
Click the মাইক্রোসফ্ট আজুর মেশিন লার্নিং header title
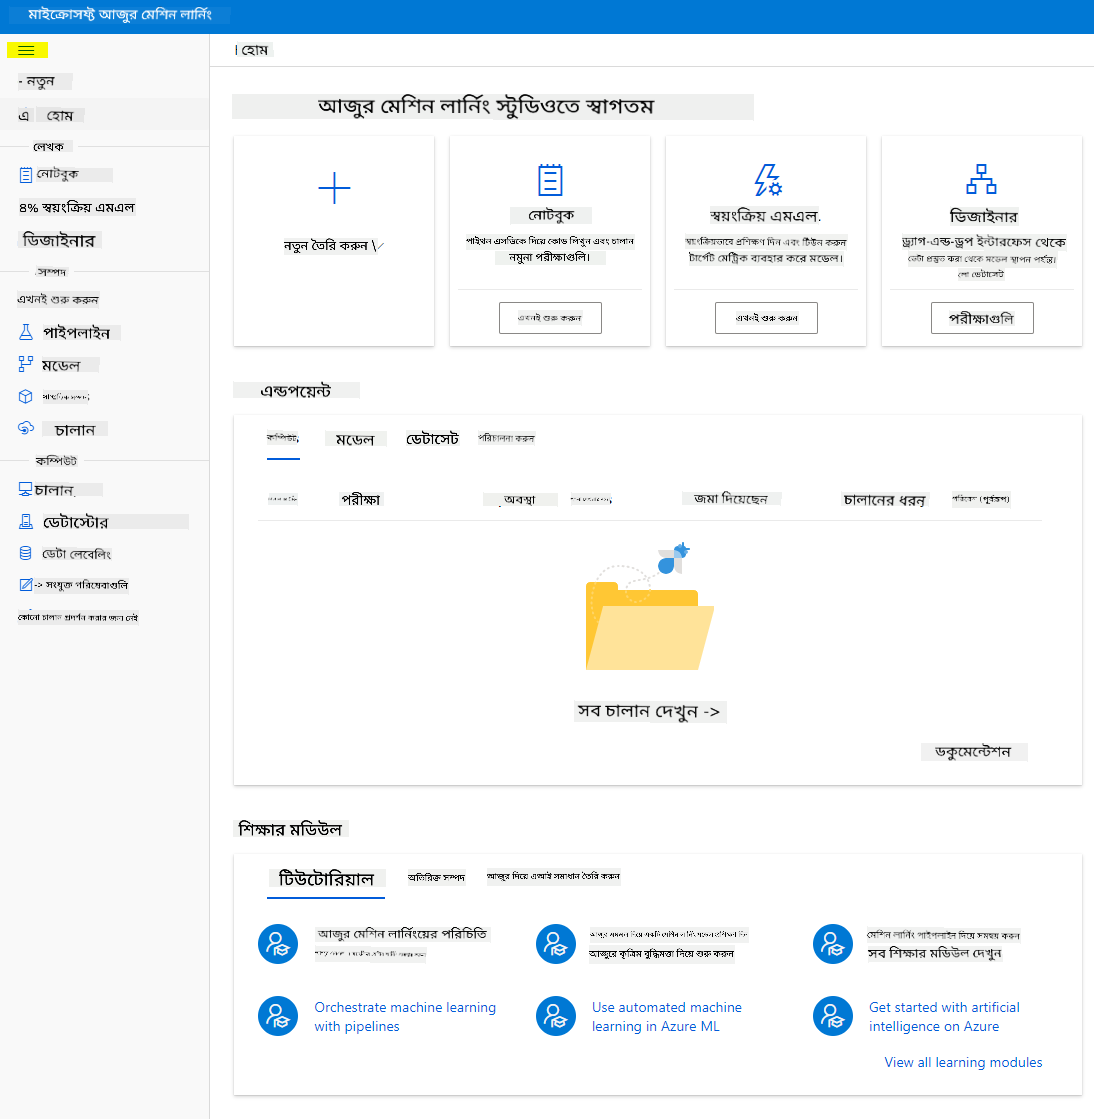120,14
